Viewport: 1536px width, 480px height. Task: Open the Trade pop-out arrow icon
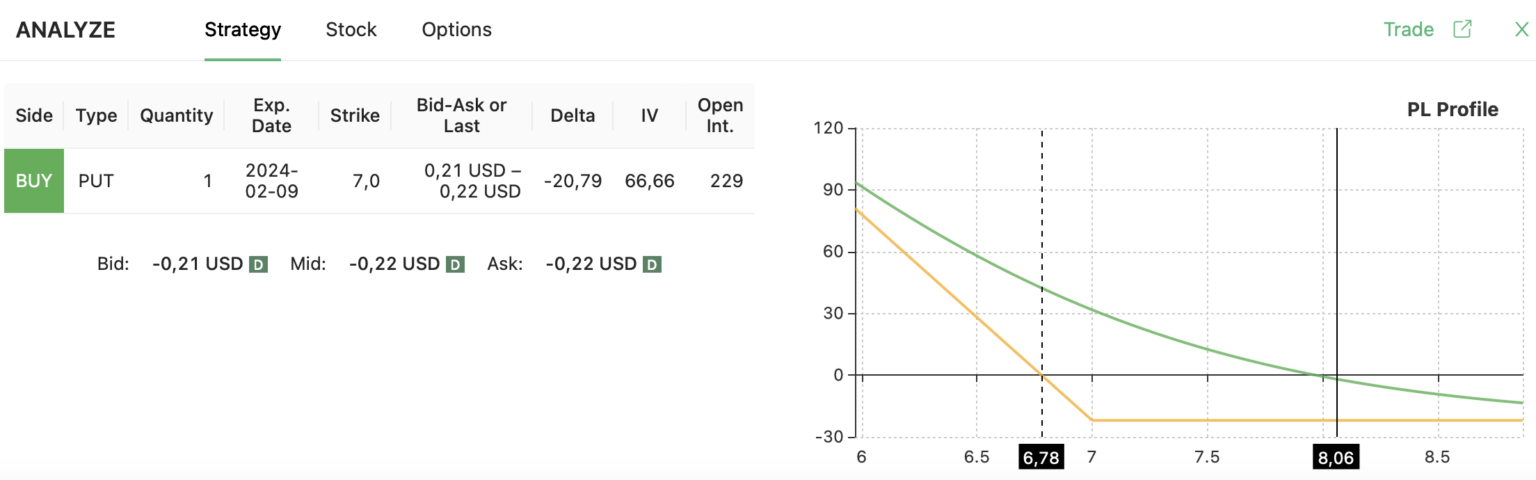[x=1462, y=29]
